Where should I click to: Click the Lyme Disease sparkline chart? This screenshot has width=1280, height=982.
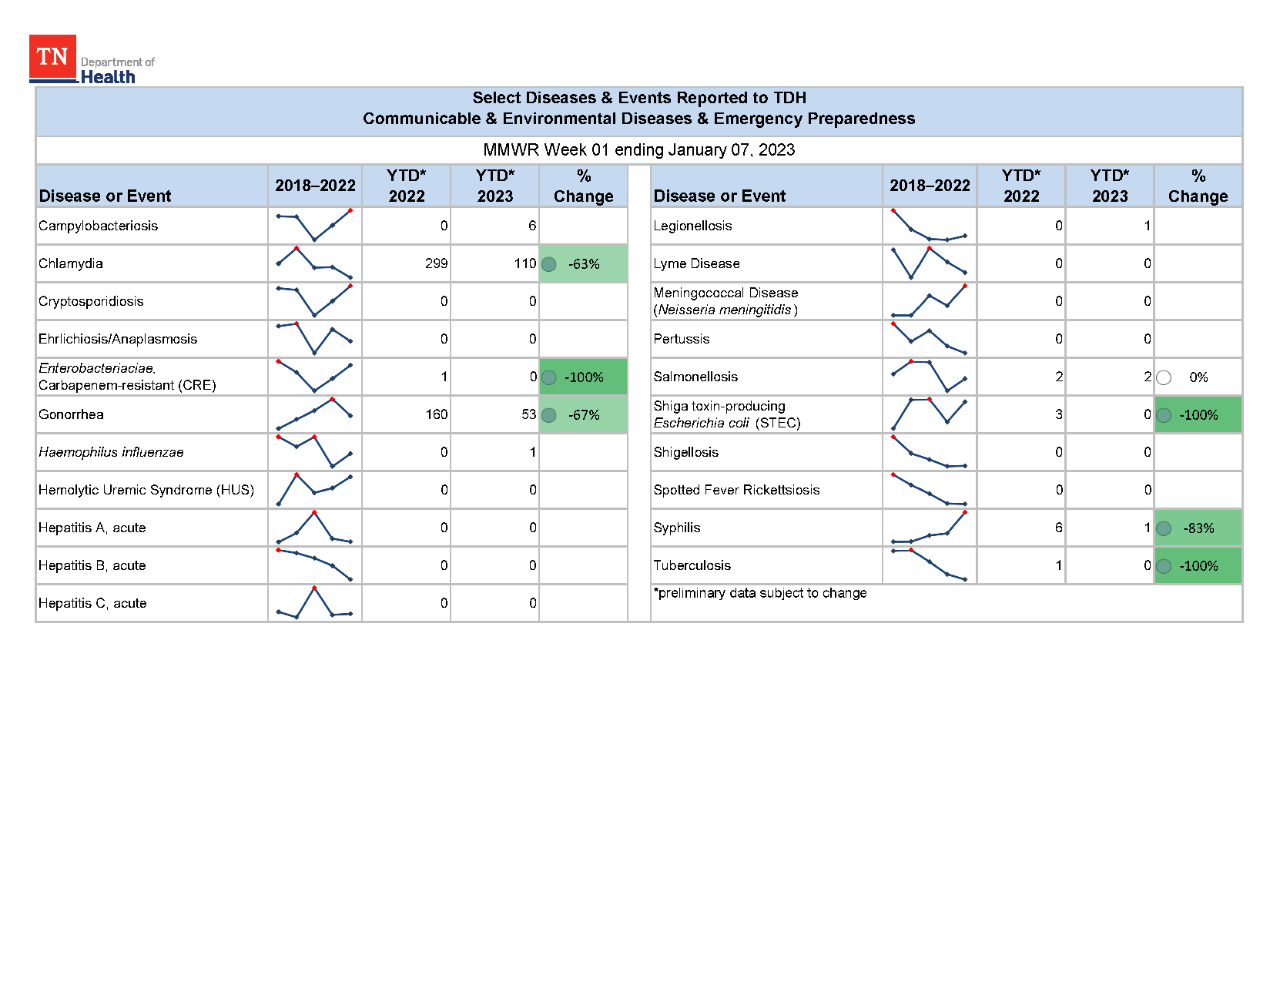click(929, 263)
